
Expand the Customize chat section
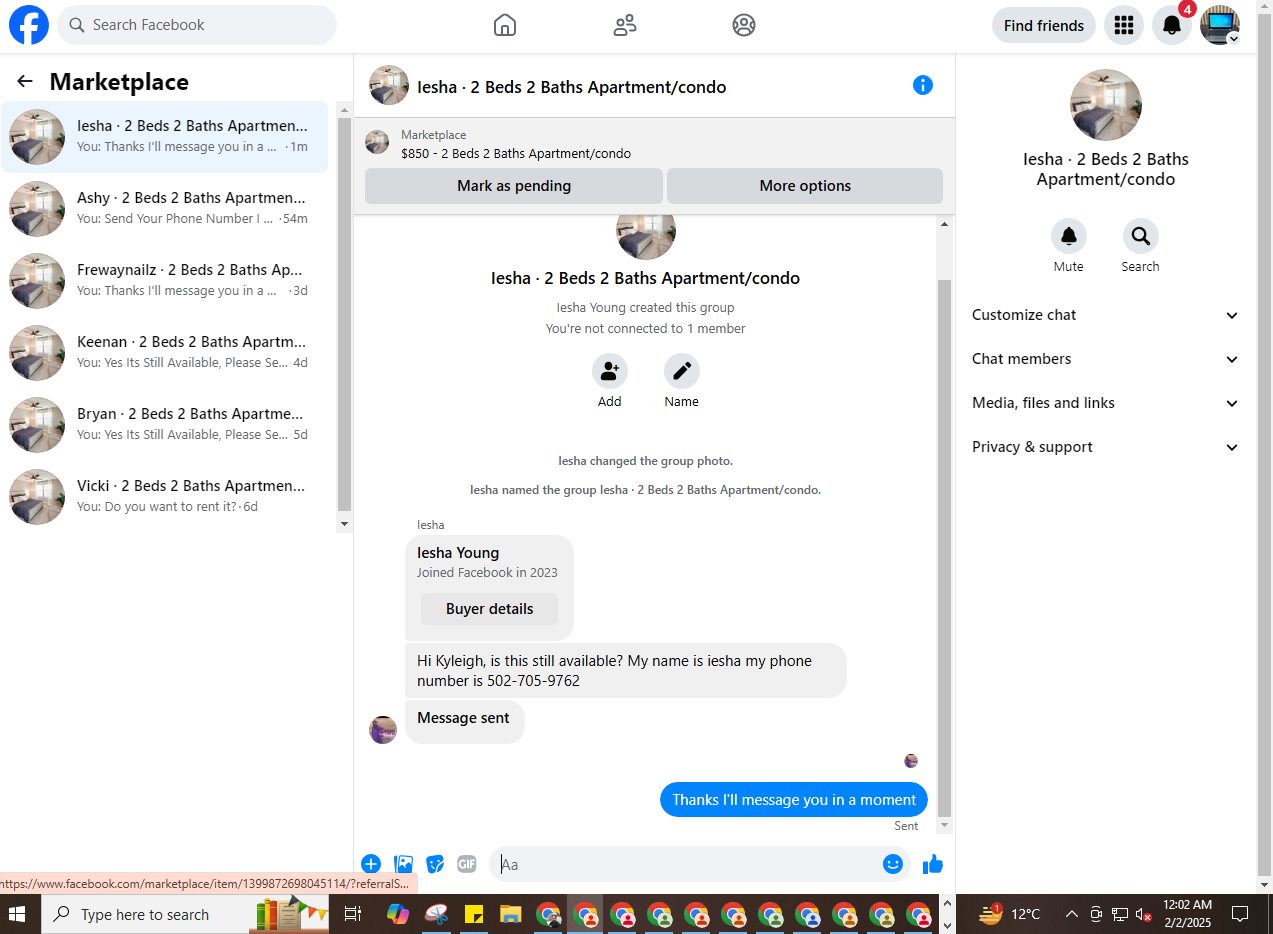1106,315
